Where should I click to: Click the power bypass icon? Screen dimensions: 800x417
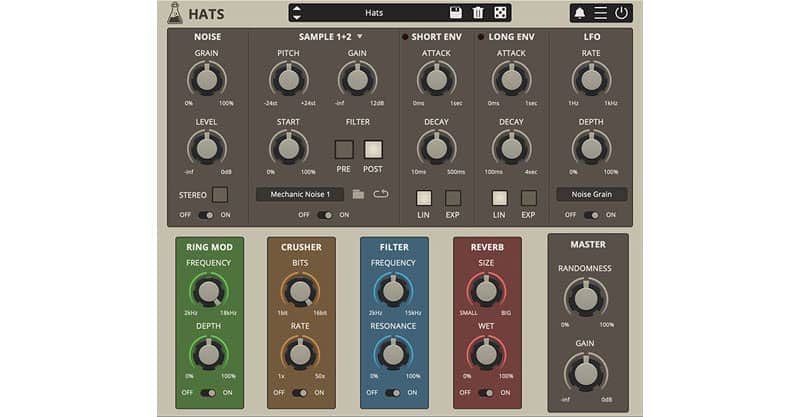click(x=621, y=13)
